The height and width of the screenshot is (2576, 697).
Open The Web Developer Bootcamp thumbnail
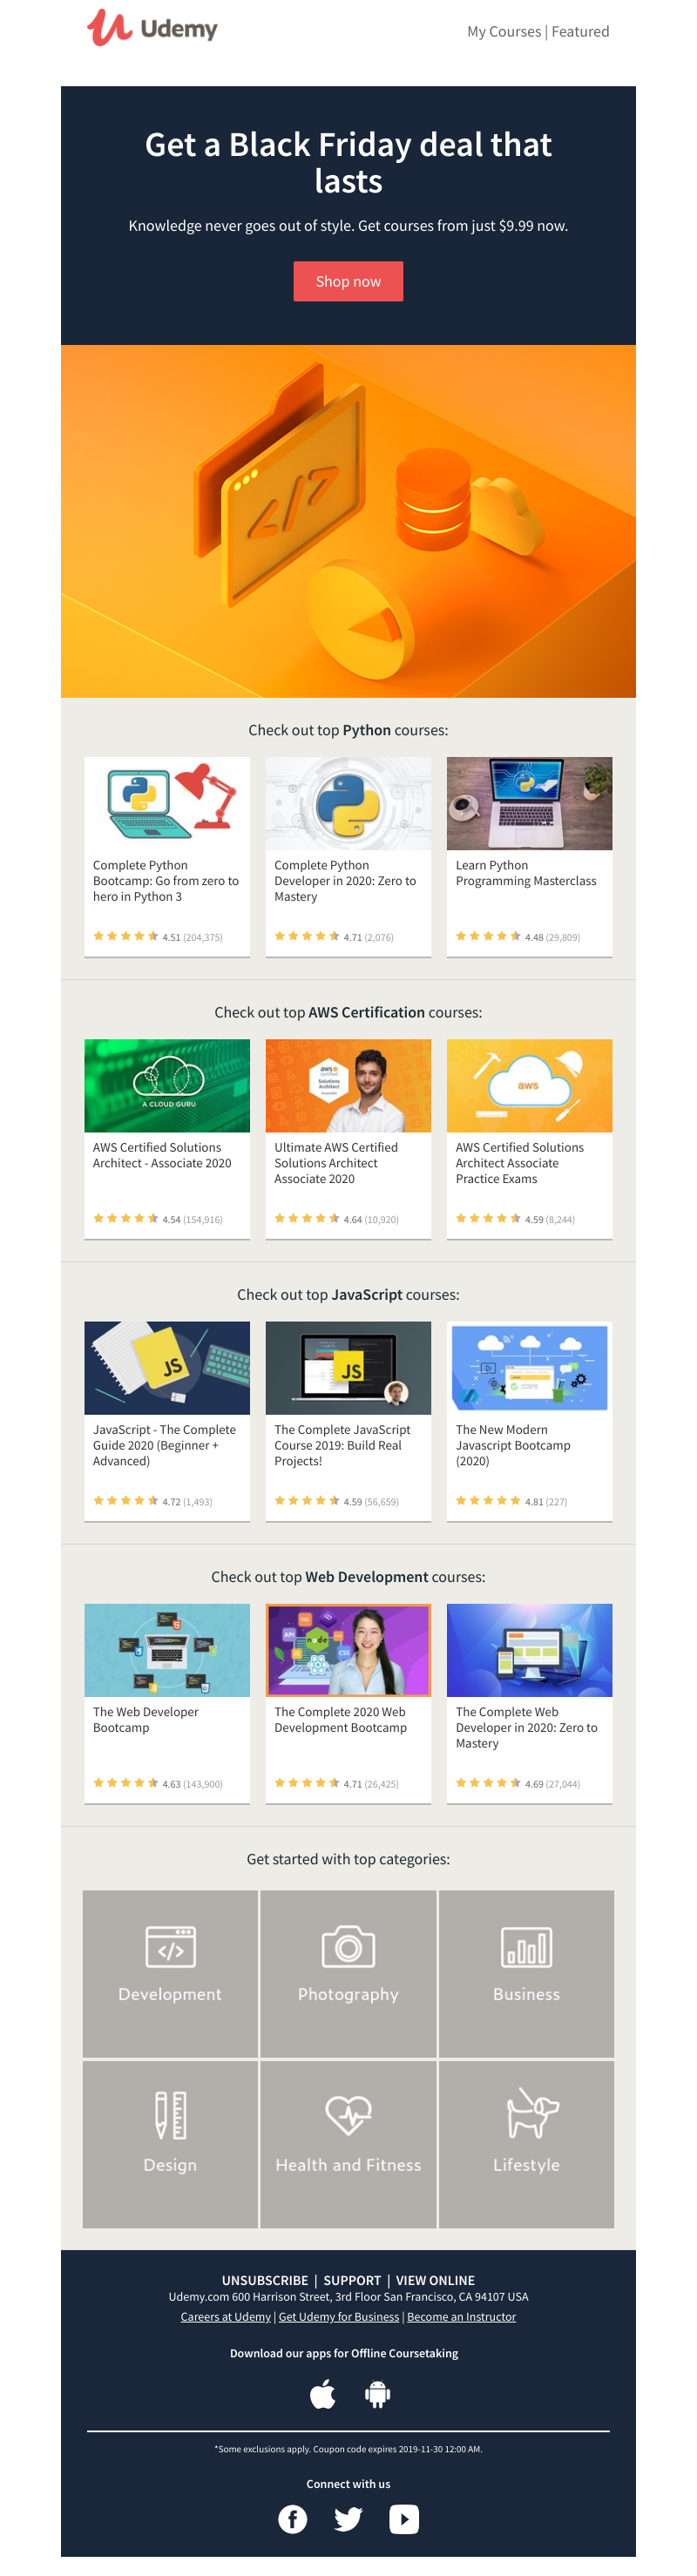167,1649
